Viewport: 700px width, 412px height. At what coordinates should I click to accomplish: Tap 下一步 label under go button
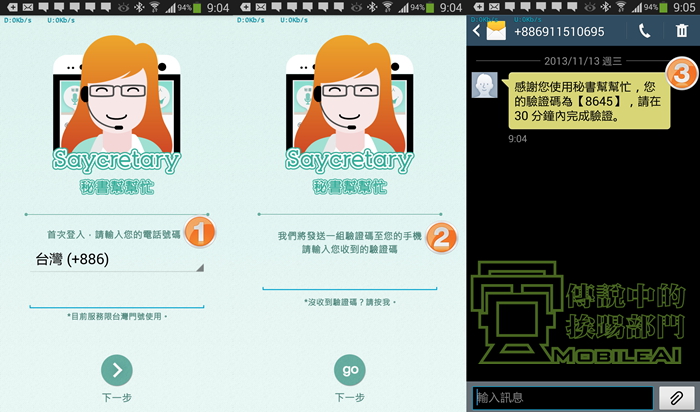(350, 397)
